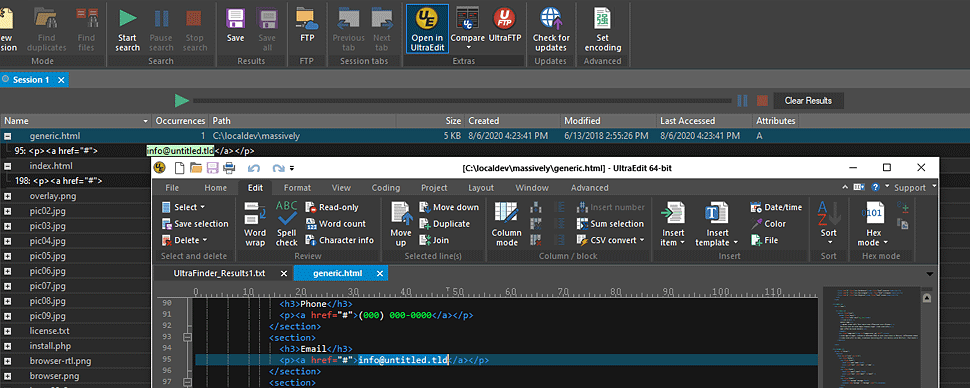Click Open in UltraEdit button
This screenshot has width=970, height=388.
427,28
